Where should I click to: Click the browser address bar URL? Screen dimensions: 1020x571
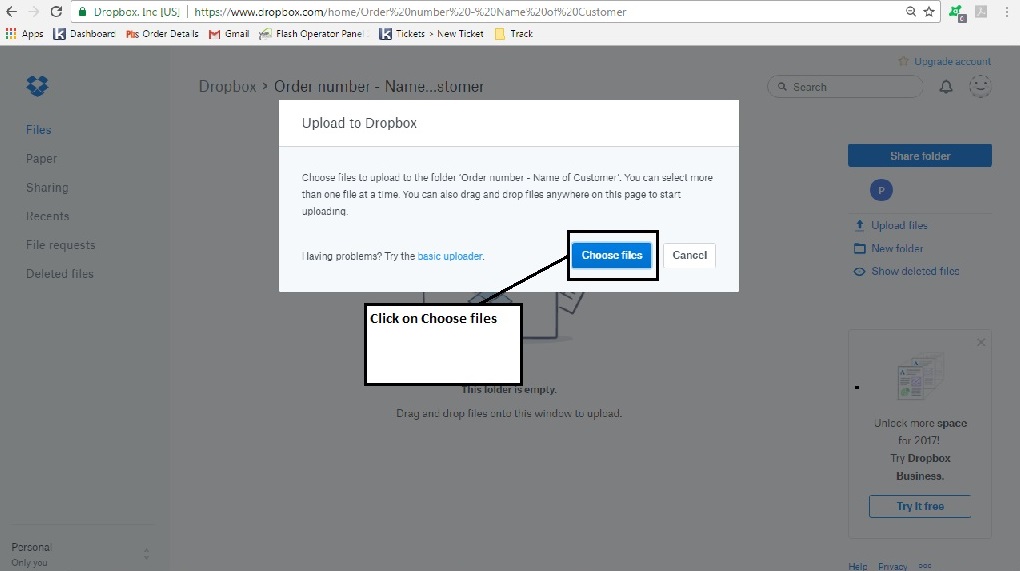tap(410, 12)
